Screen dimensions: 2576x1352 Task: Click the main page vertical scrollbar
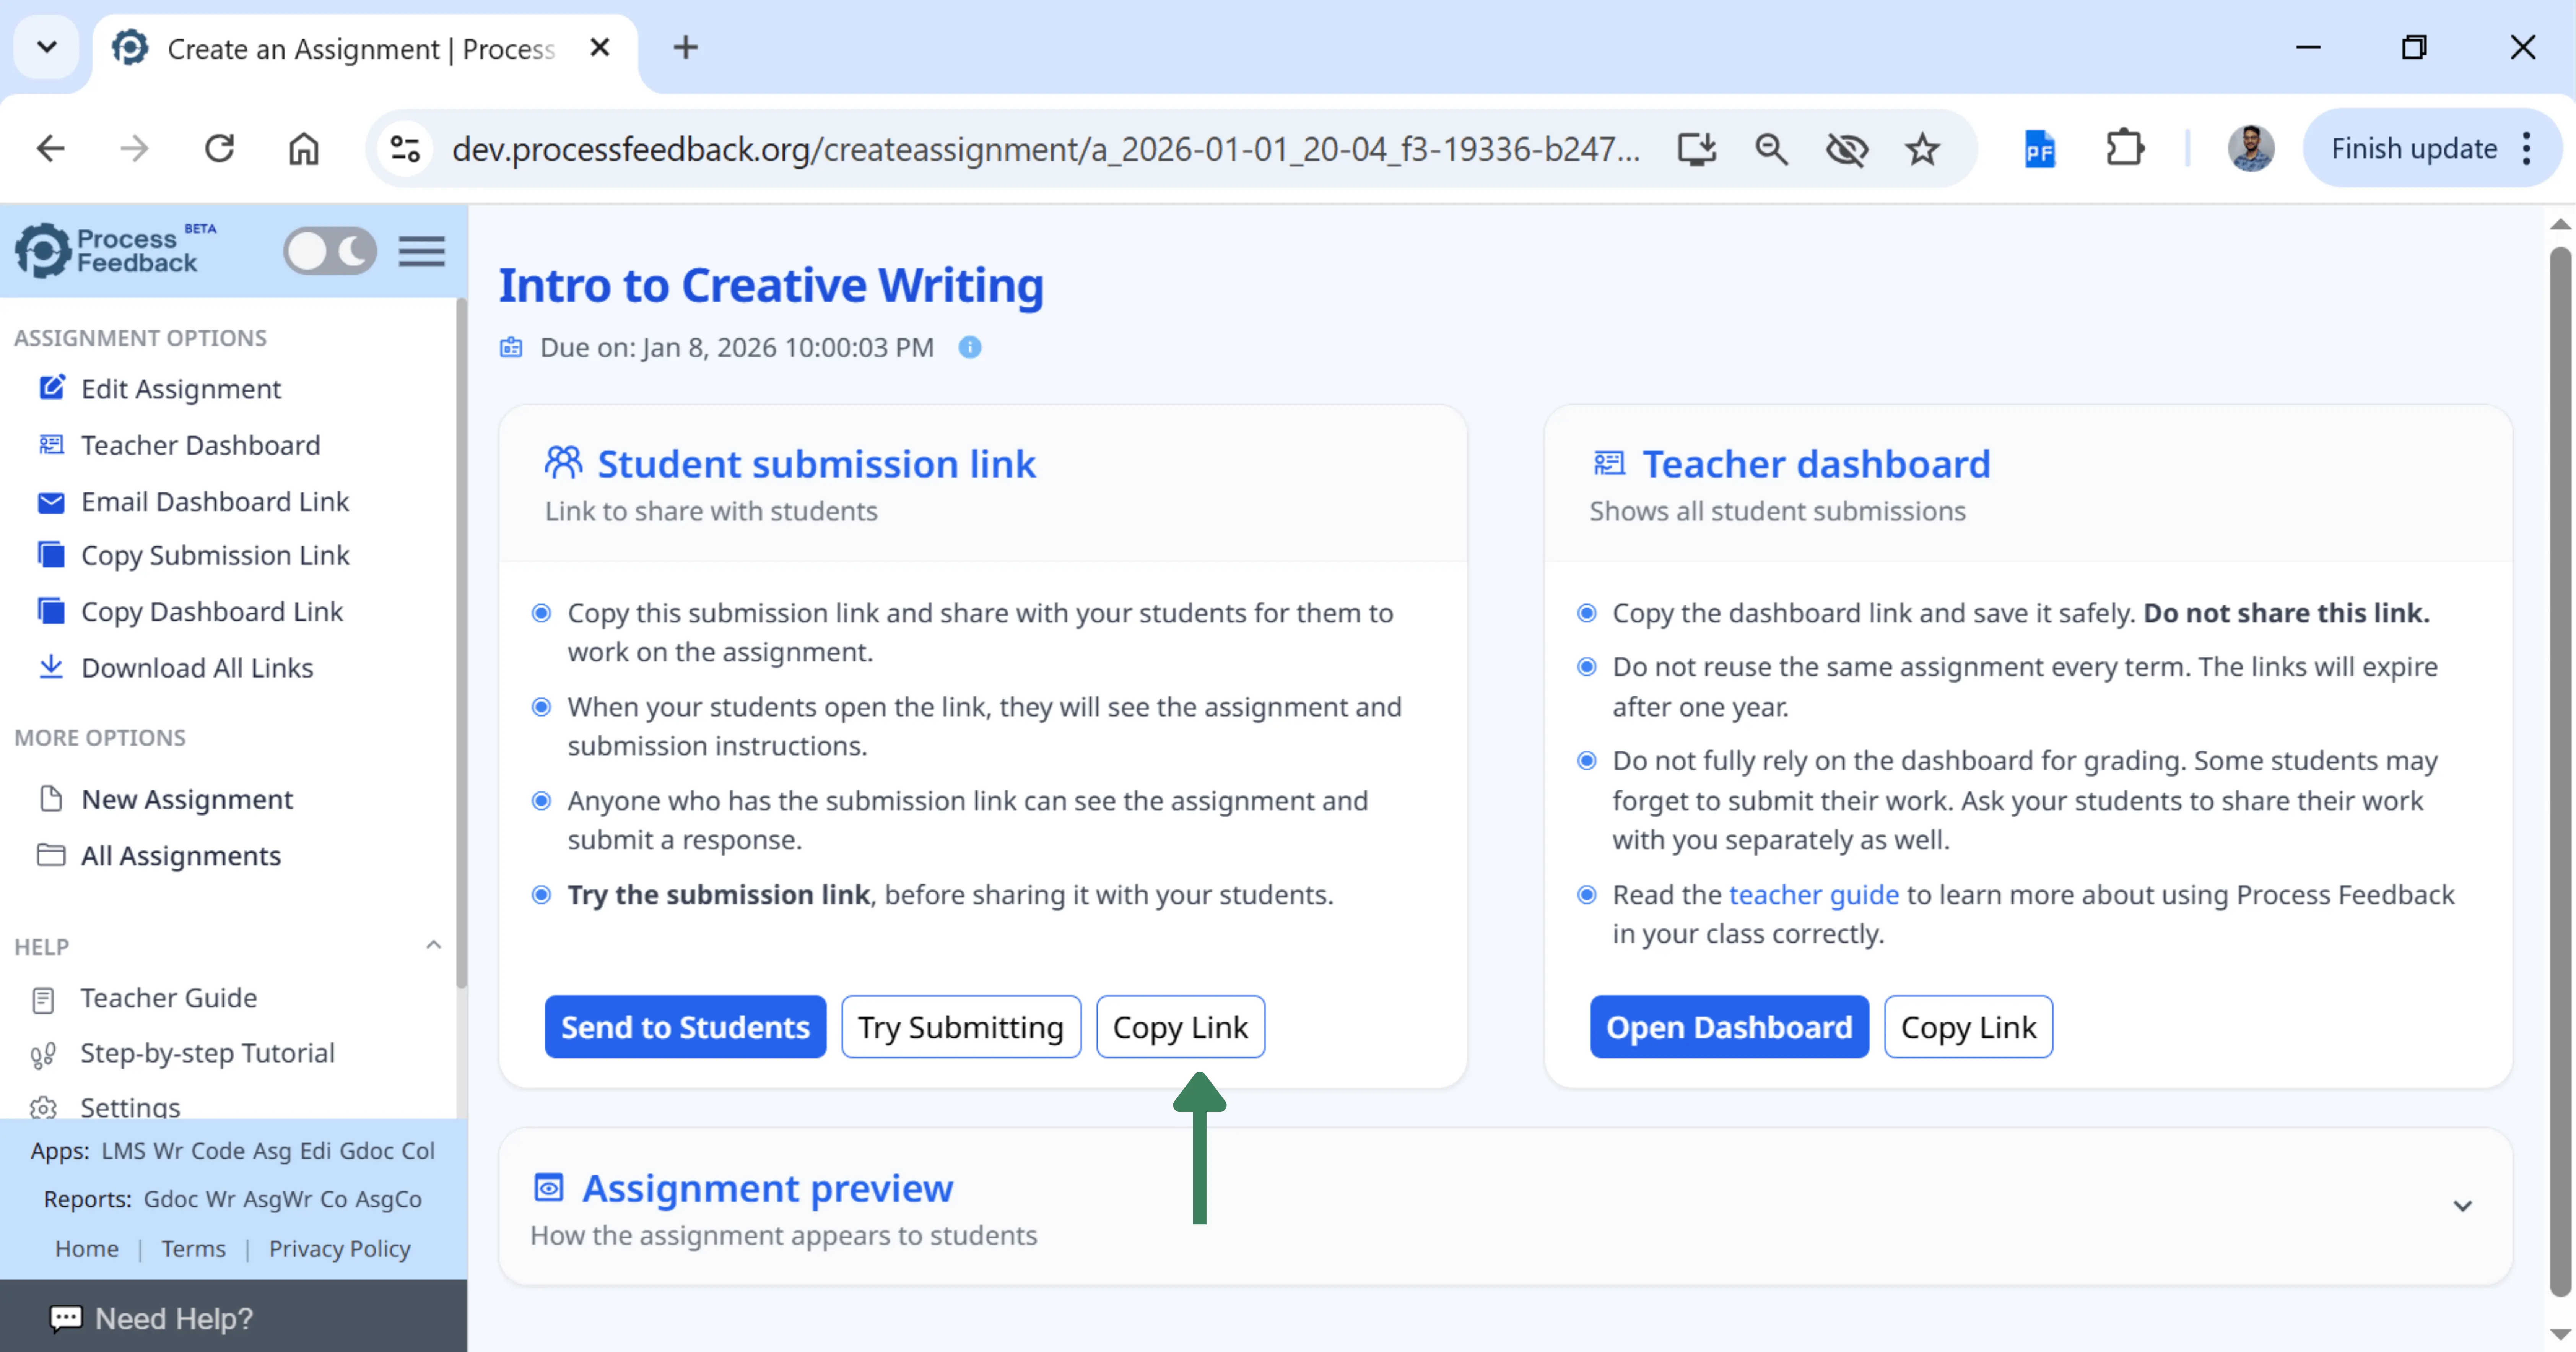(2559, 760)
